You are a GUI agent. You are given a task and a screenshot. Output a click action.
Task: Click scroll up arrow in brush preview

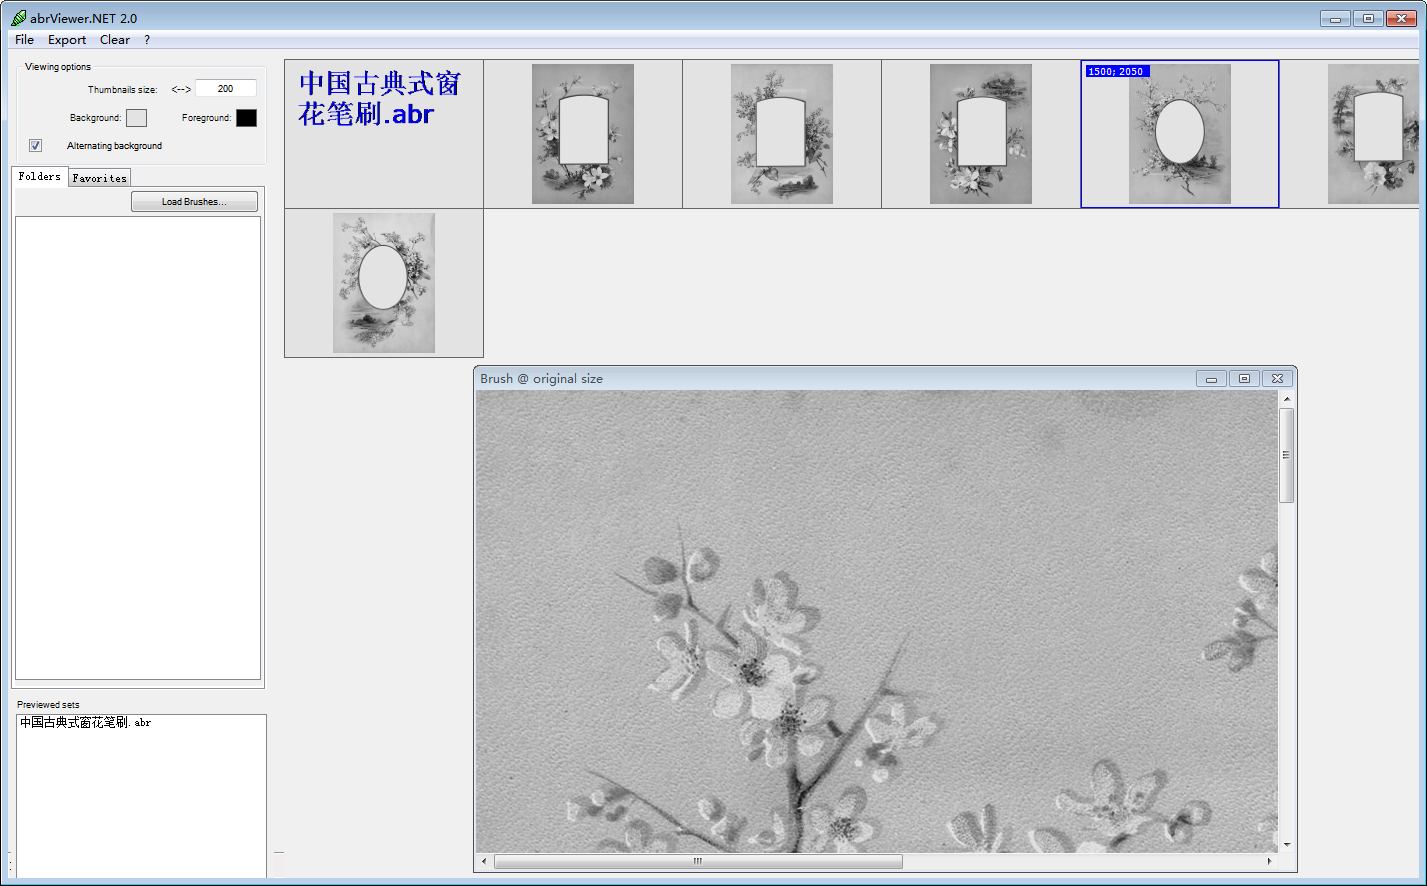click(x=1287, y=399)
